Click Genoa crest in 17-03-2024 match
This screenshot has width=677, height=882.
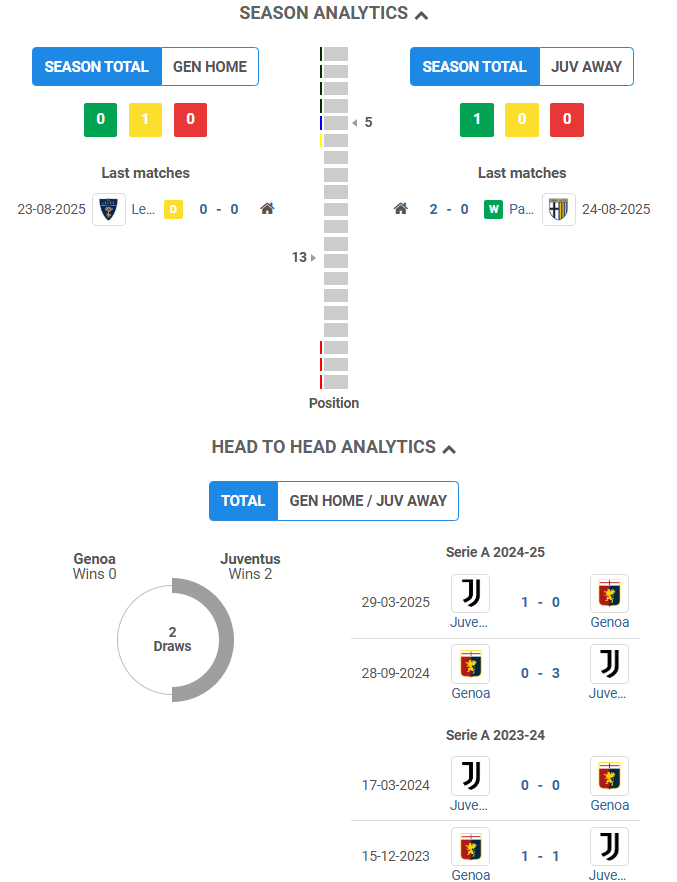(x=609, y=776)
